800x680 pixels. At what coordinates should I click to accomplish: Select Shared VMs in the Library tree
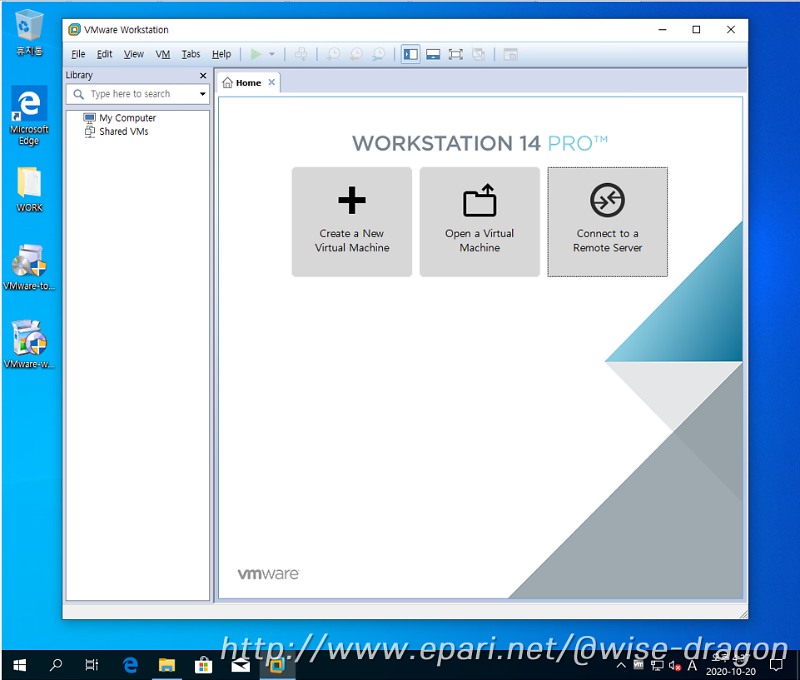click(116, 132)
